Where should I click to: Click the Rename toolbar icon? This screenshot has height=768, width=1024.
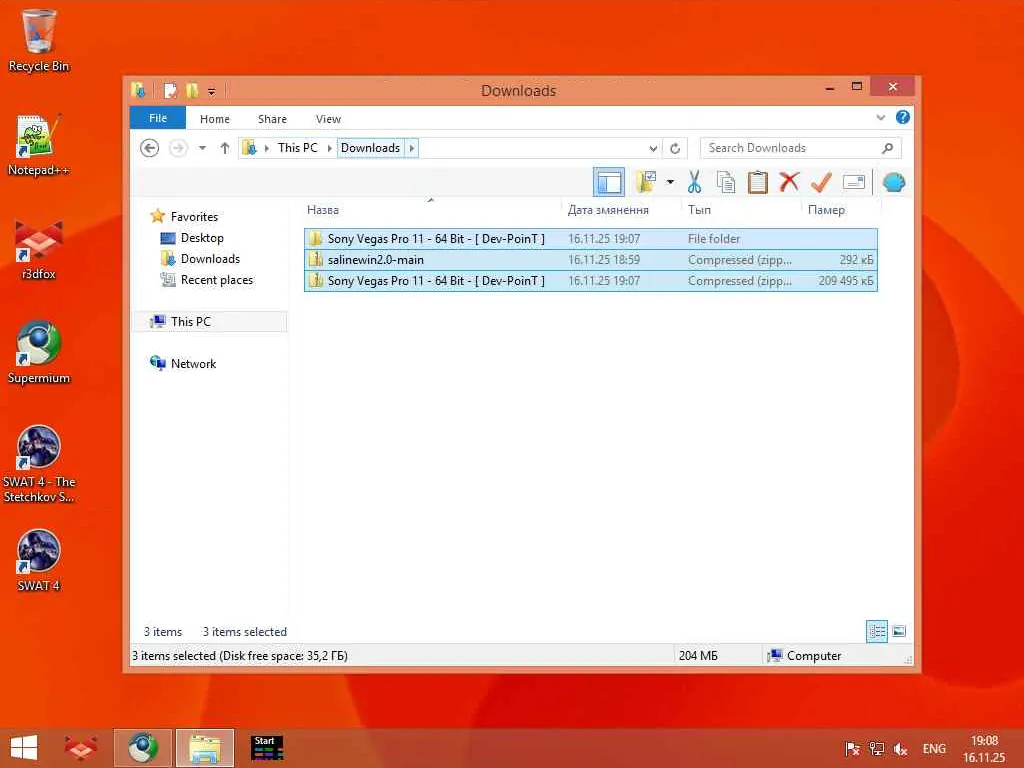[854, 182]
